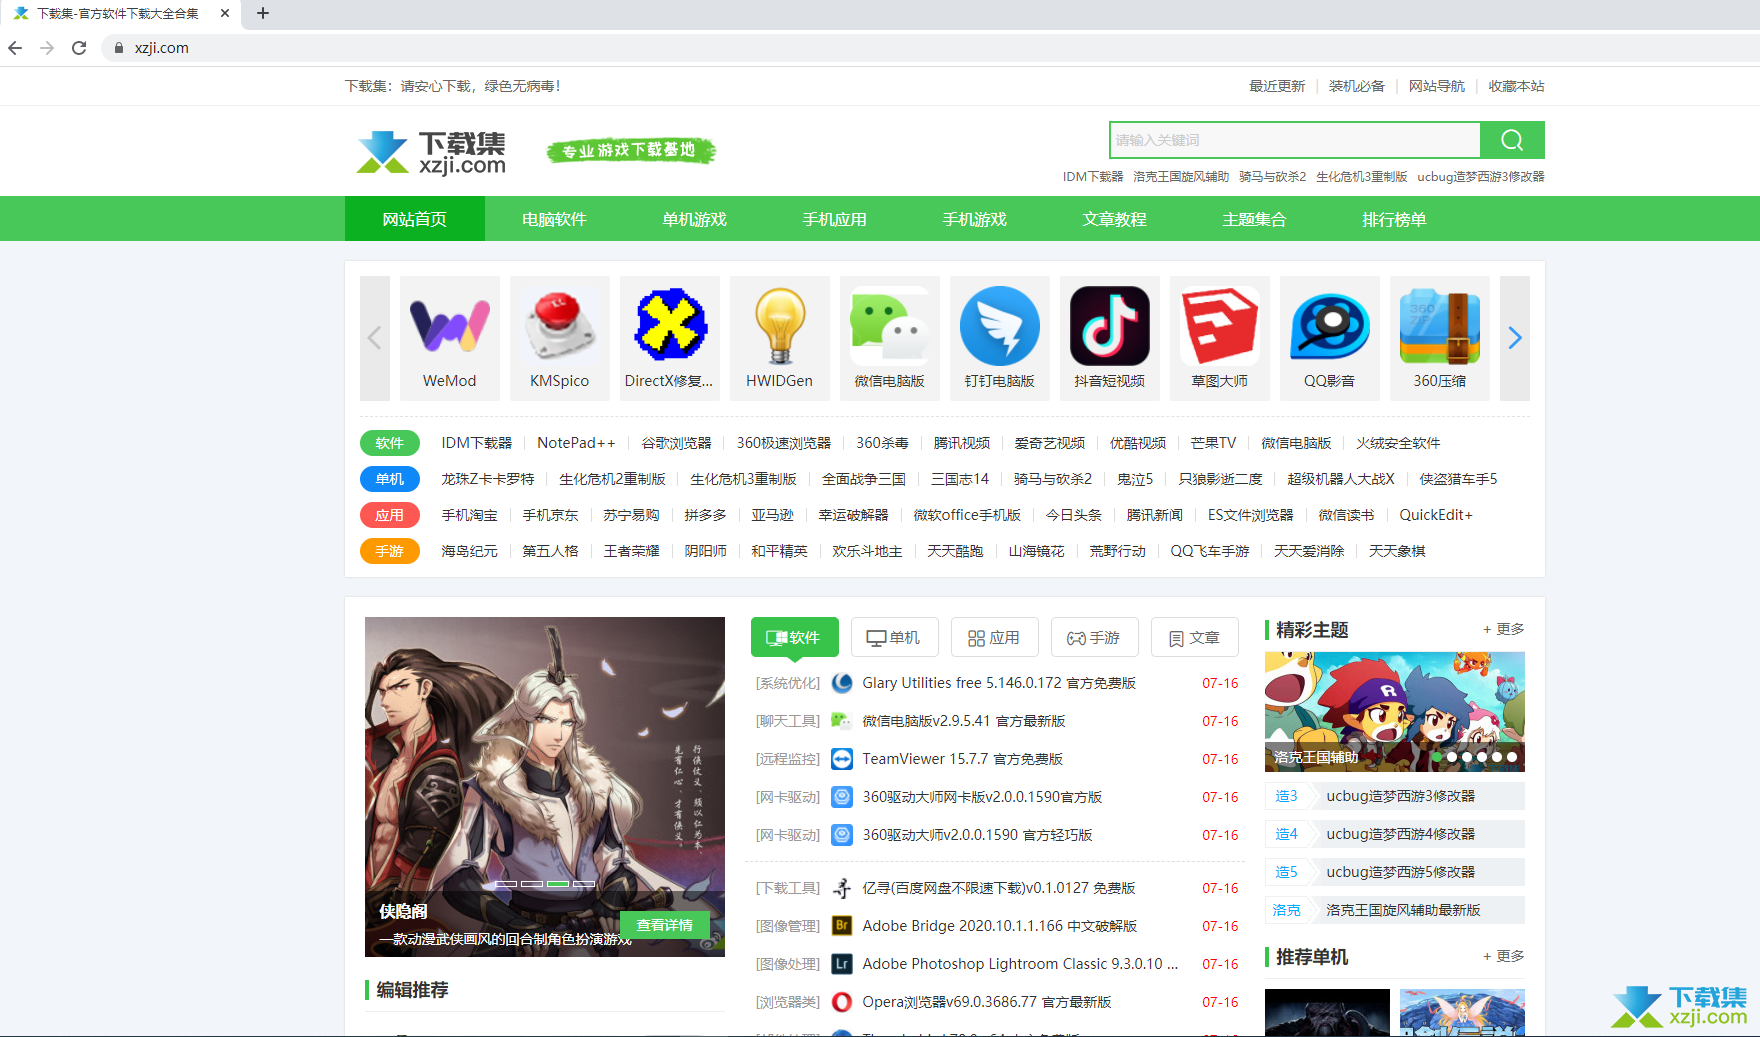This screenshot has width=1760, height=1037.
Task: Open the DirectX repair tool icon
Action: coord(670,326)
